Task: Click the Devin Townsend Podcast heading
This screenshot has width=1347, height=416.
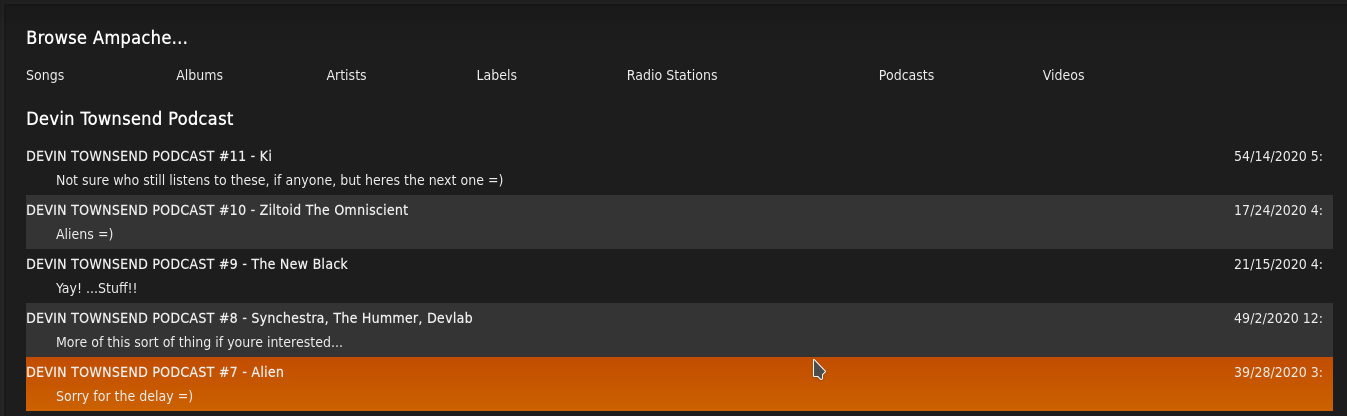Action: 130,118
